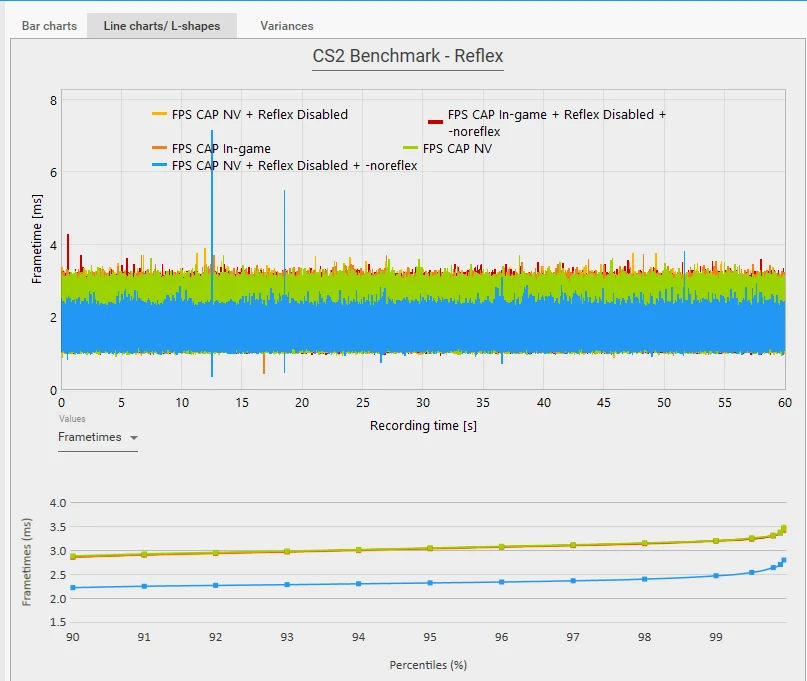Toggle the FPS CAP In-game legend entry
The image size is (807, 681).
pyautogui.click(x=212, y=148)
